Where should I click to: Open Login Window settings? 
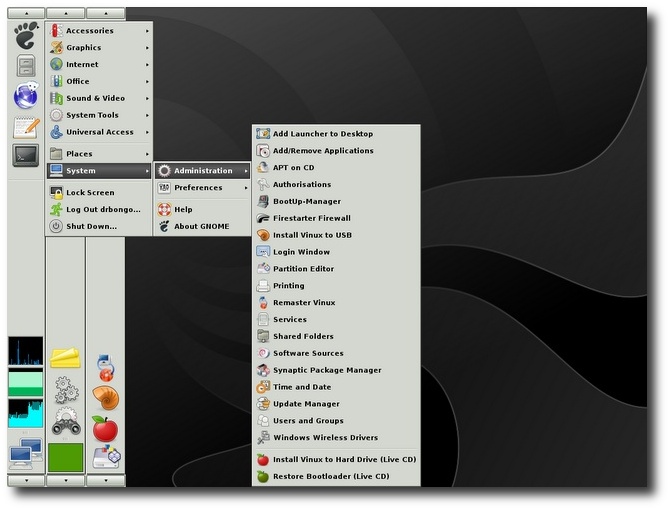coord(336,252)
